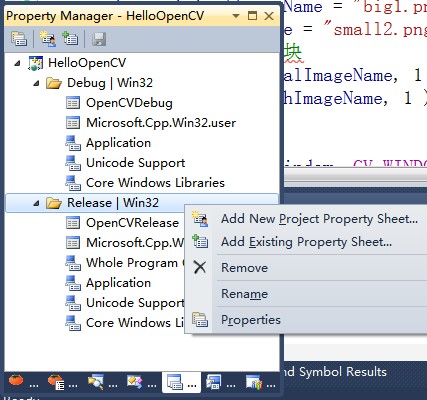Click the Properties toolbar icon in Property Manager
The height and width of the screenshot is (400, 427).
pos(19,39)
